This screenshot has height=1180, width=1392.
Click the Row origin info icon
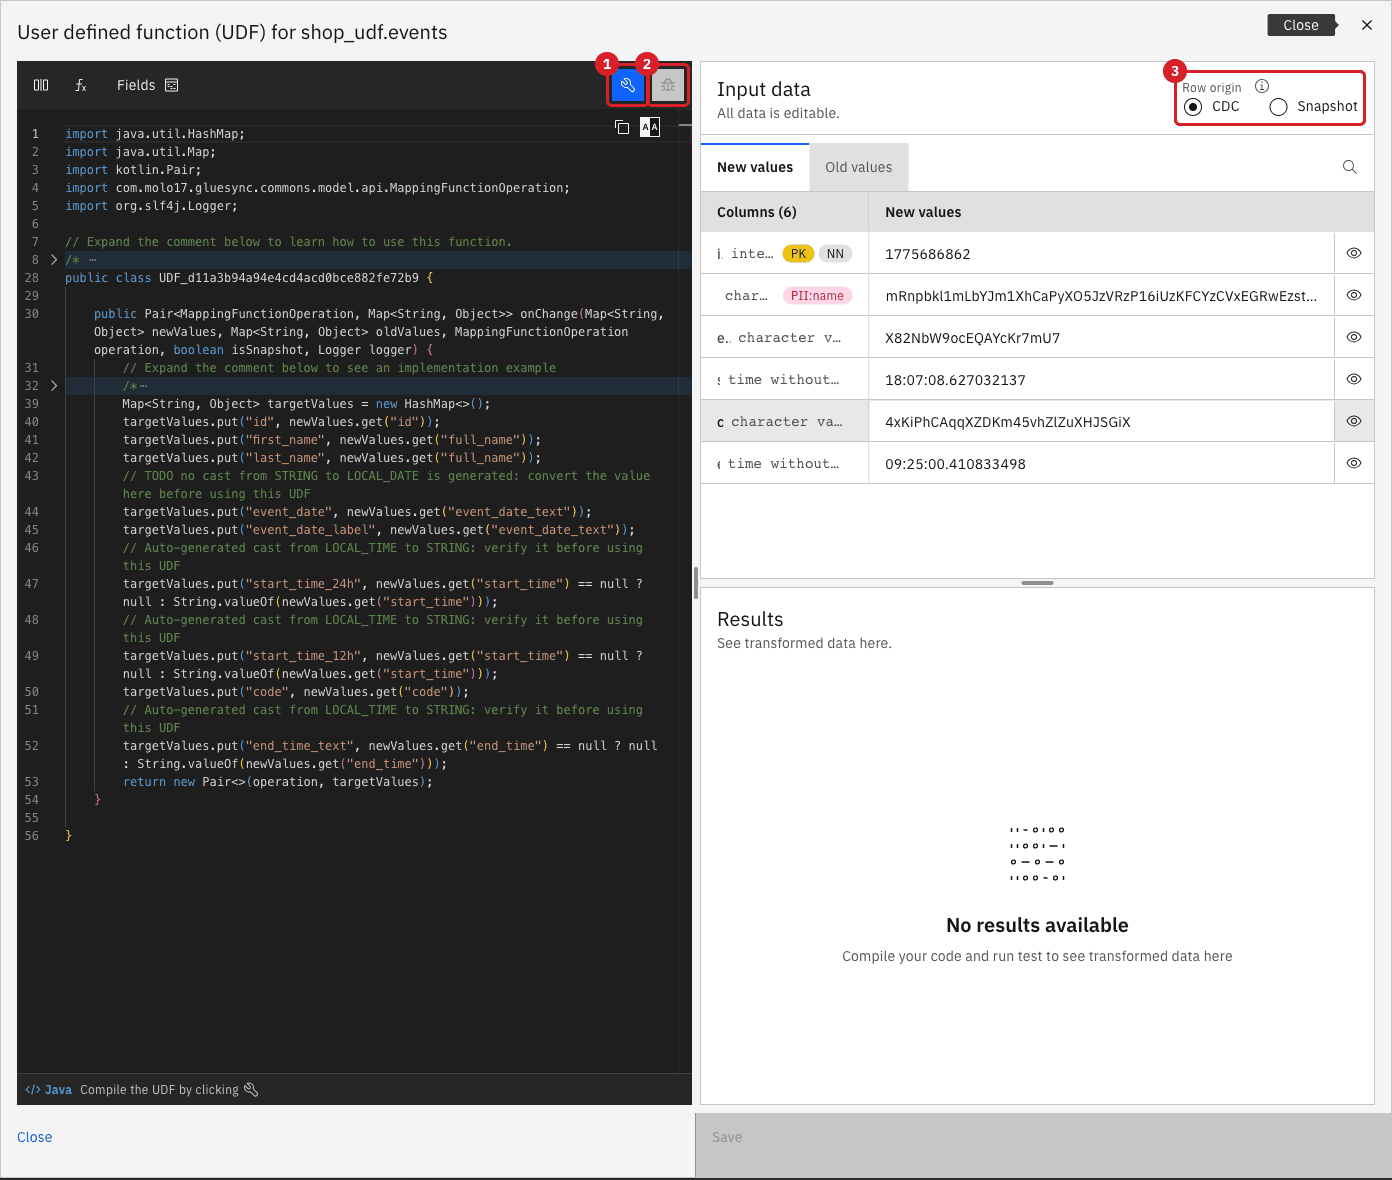click(x=1262, y=86)
